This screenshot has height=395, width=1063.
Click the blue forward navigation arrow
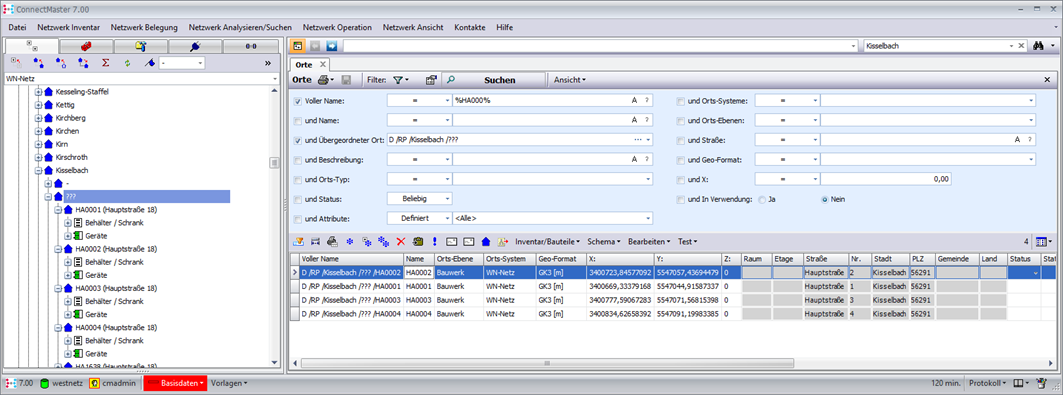332,46
